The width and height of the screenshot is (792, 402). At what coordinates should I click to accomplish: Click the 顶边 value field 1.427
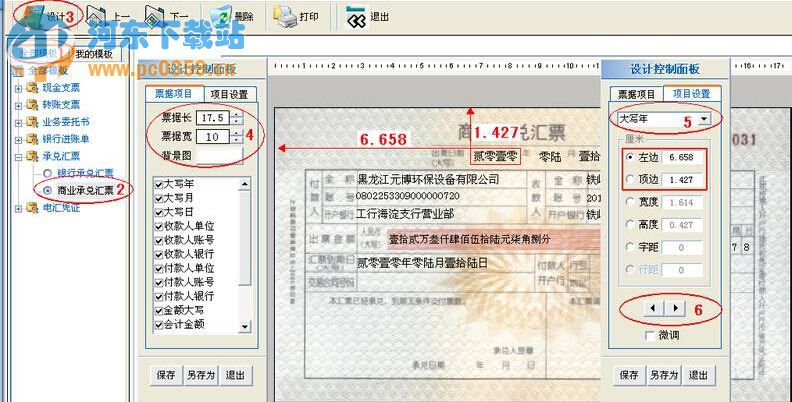pyautogui.click(x=682, y=180)
